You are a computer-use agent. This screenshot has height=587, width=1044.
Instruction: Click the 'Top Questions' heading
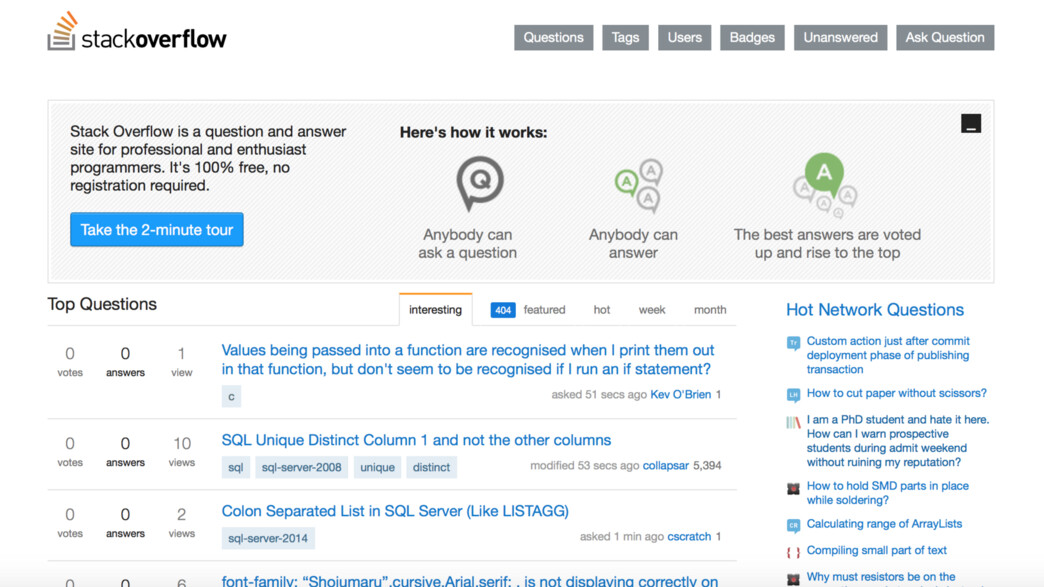tap(102, 304)
